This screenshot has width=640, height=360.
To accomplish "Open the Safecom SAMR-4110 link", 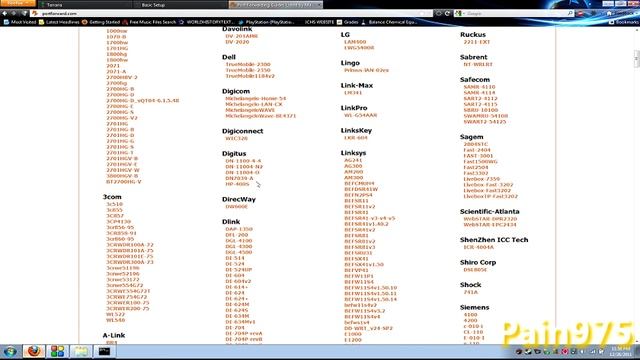I will [479, 87].
